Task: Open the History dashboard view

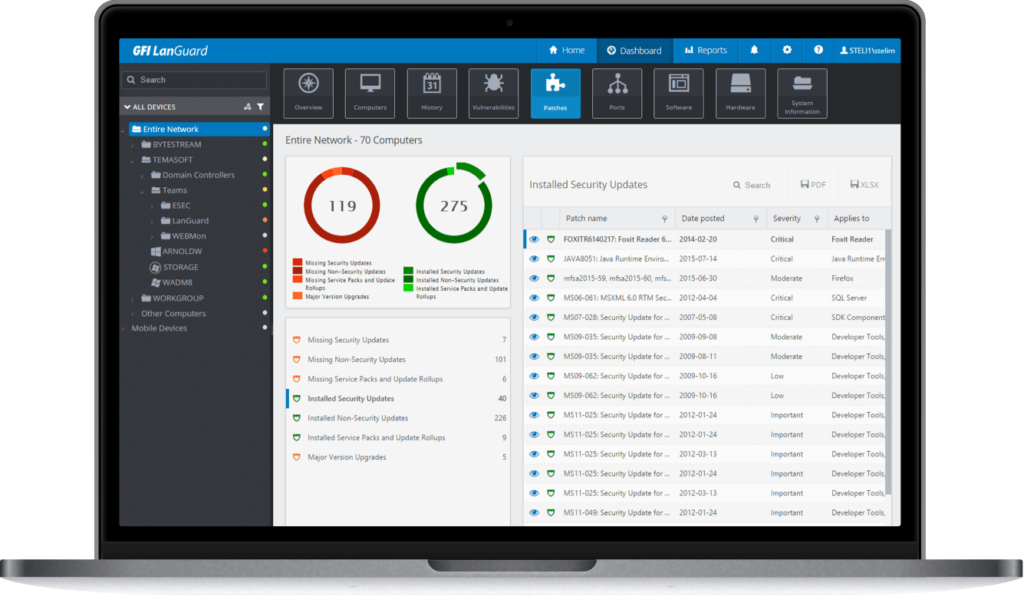Action: (x=432, y=92)
